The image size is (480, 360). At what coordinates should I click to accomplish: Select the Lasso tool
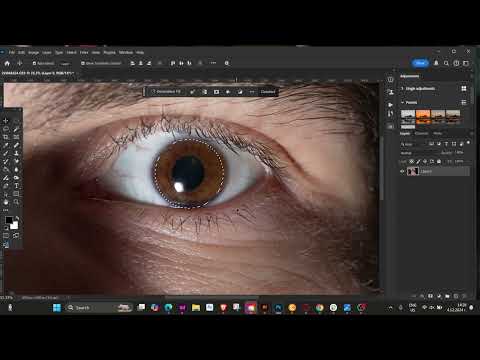[x=6, y=129]
